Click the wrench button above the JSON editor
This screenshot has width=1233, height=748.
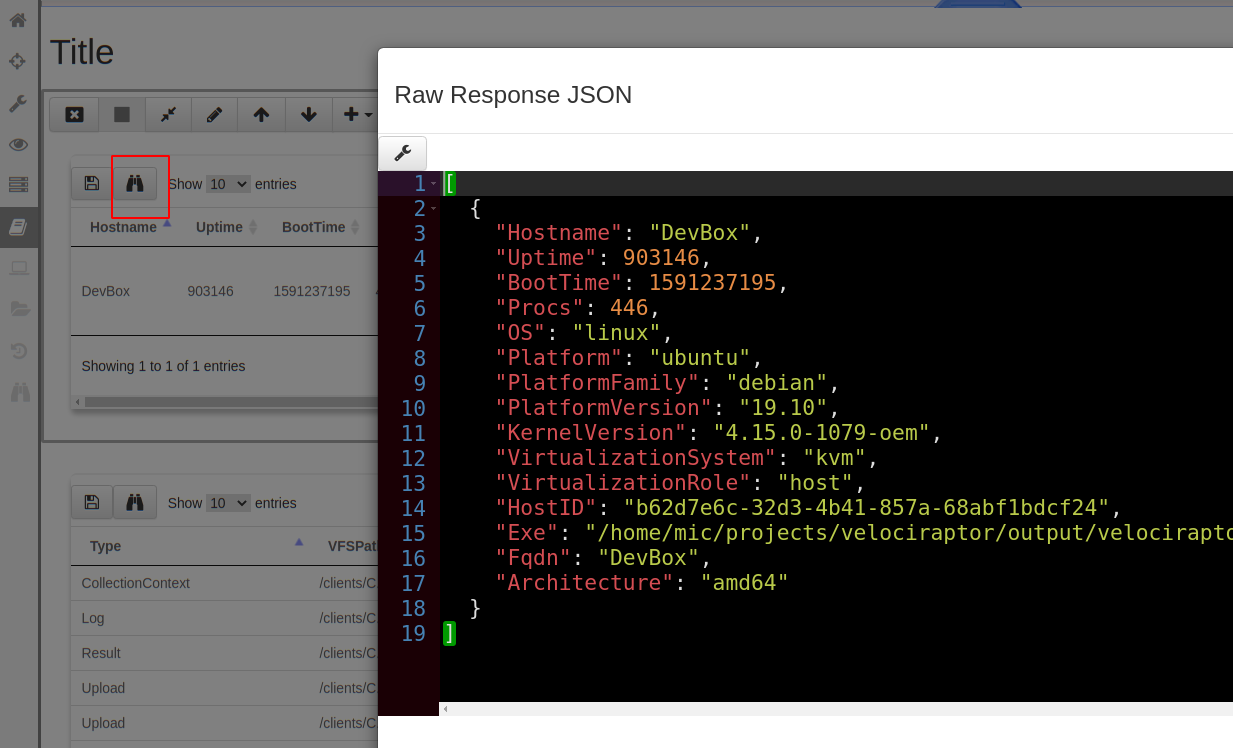point(402,153)
